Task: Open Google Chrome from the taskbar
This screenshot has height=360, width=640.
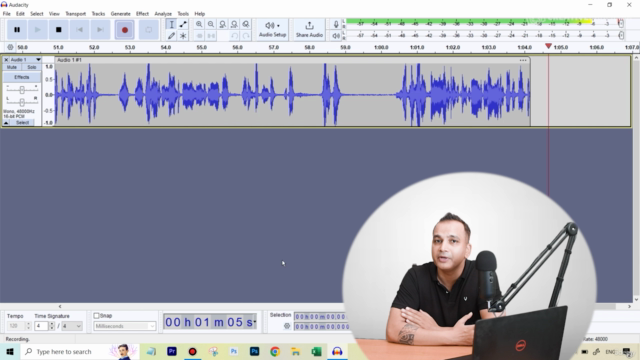Action: 275,351
